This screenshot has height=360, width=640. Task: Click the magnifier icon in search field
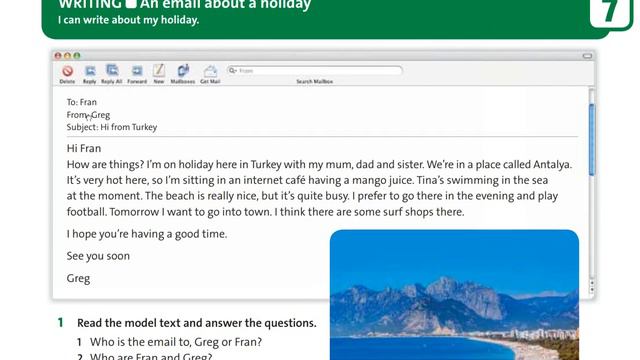232,71
